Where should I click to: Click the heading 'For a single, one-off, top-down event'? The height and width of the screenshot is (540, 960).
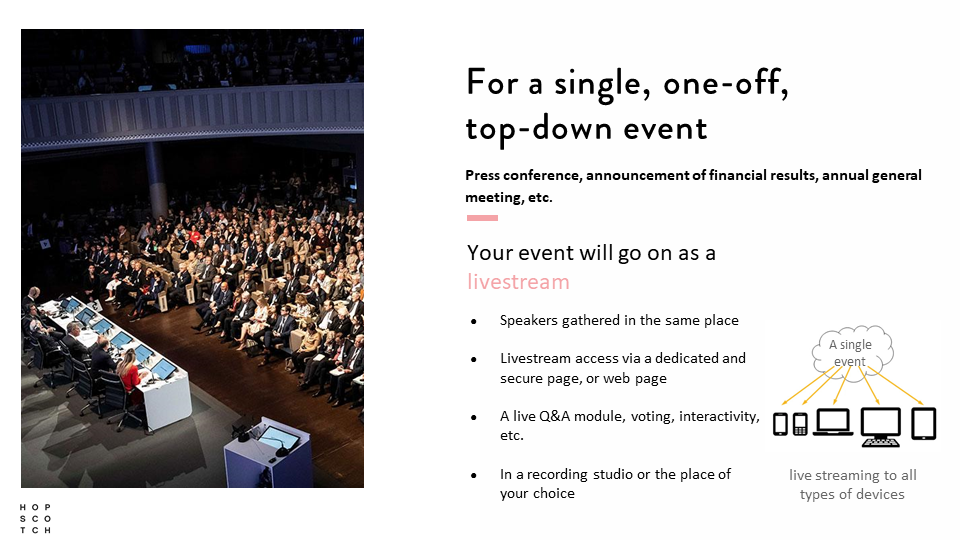[x=627, y=106]
